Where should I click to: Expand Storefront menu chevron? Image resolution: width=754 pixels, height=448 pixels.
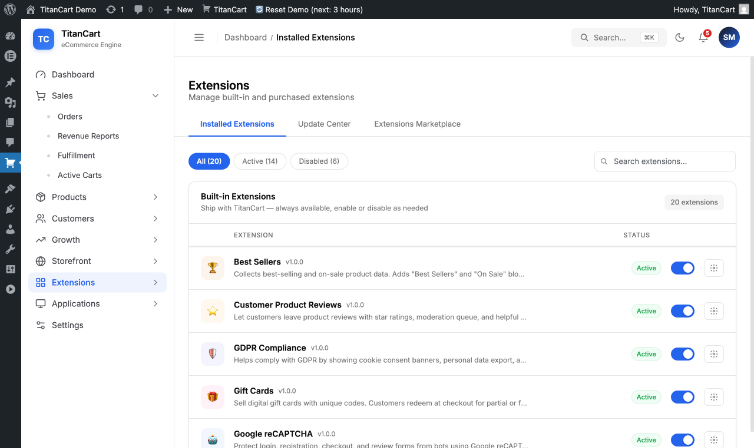(x=155, y=261)
